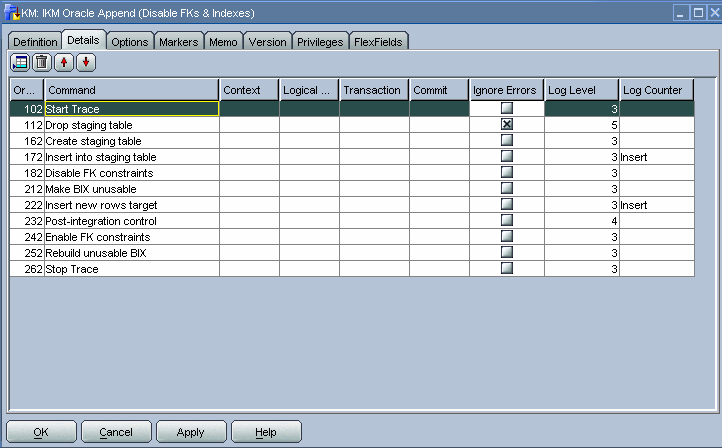
Task: Select the Insert into staging table command
Action: (x=132, y=157)
